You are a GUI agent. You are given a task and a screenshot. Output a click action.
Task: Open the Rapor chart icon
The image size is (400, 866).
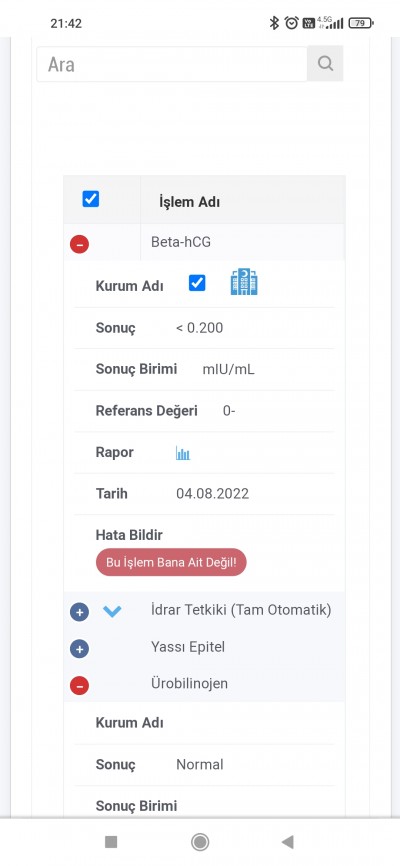[x=183, y=453]
